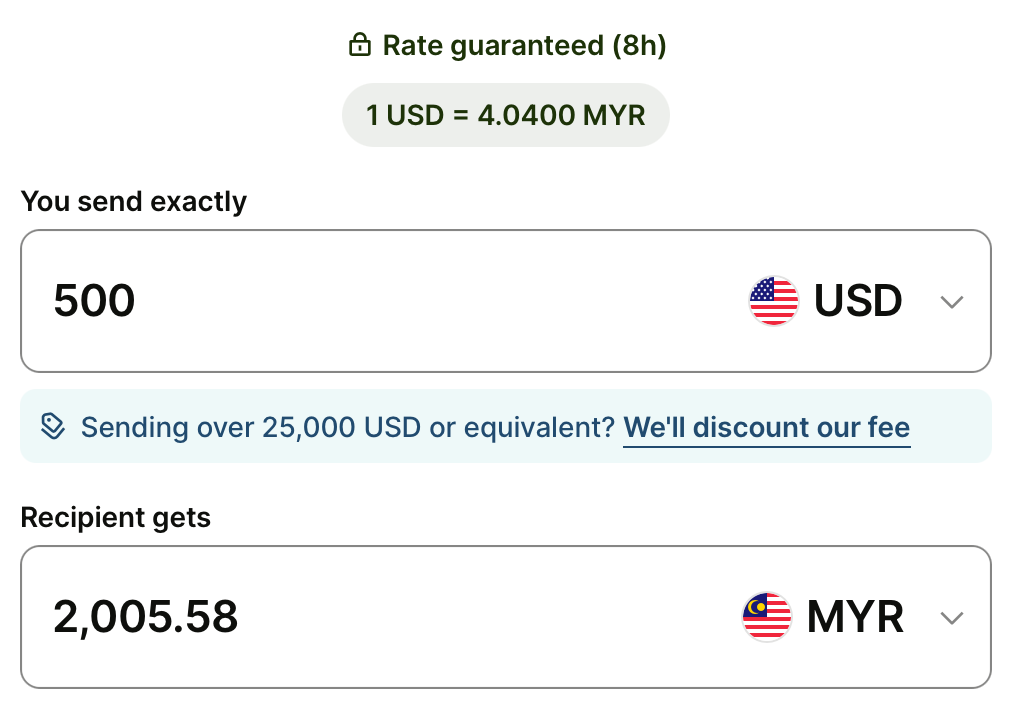Click the "Recipient gets" label

tap(116, 517)
